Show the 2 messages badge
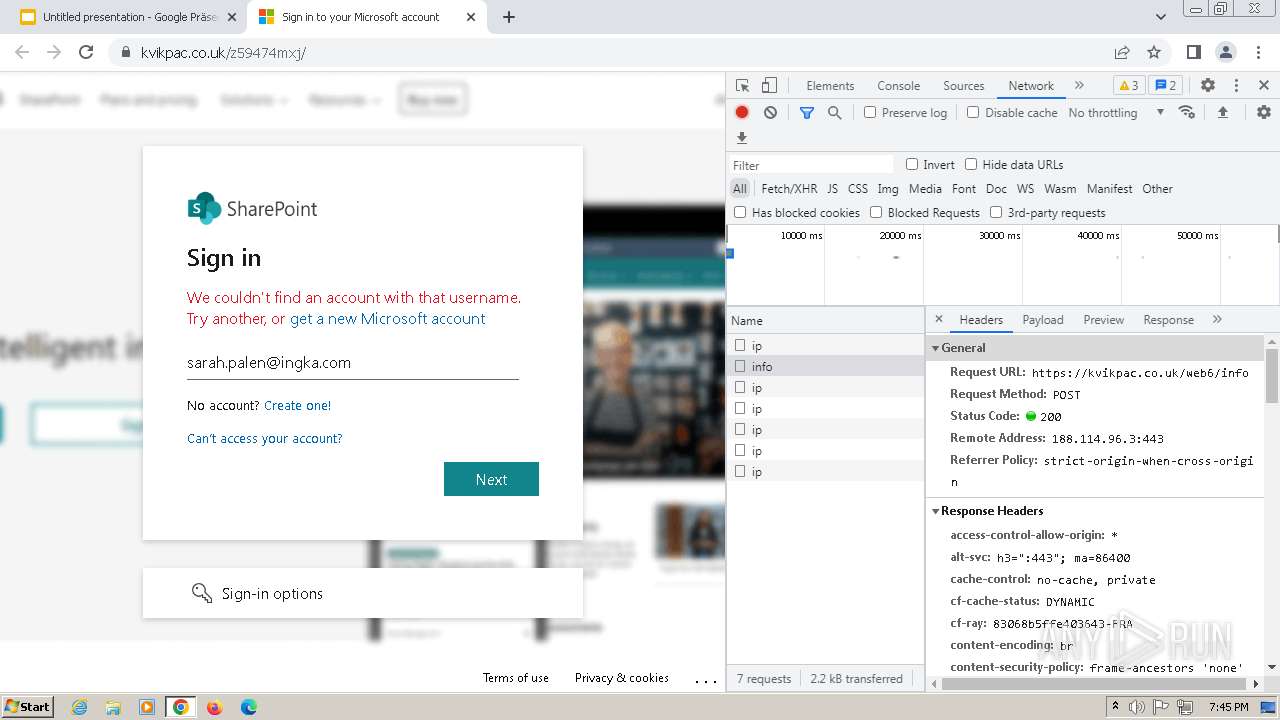The image size is (1280, 720). (1165, 86)
